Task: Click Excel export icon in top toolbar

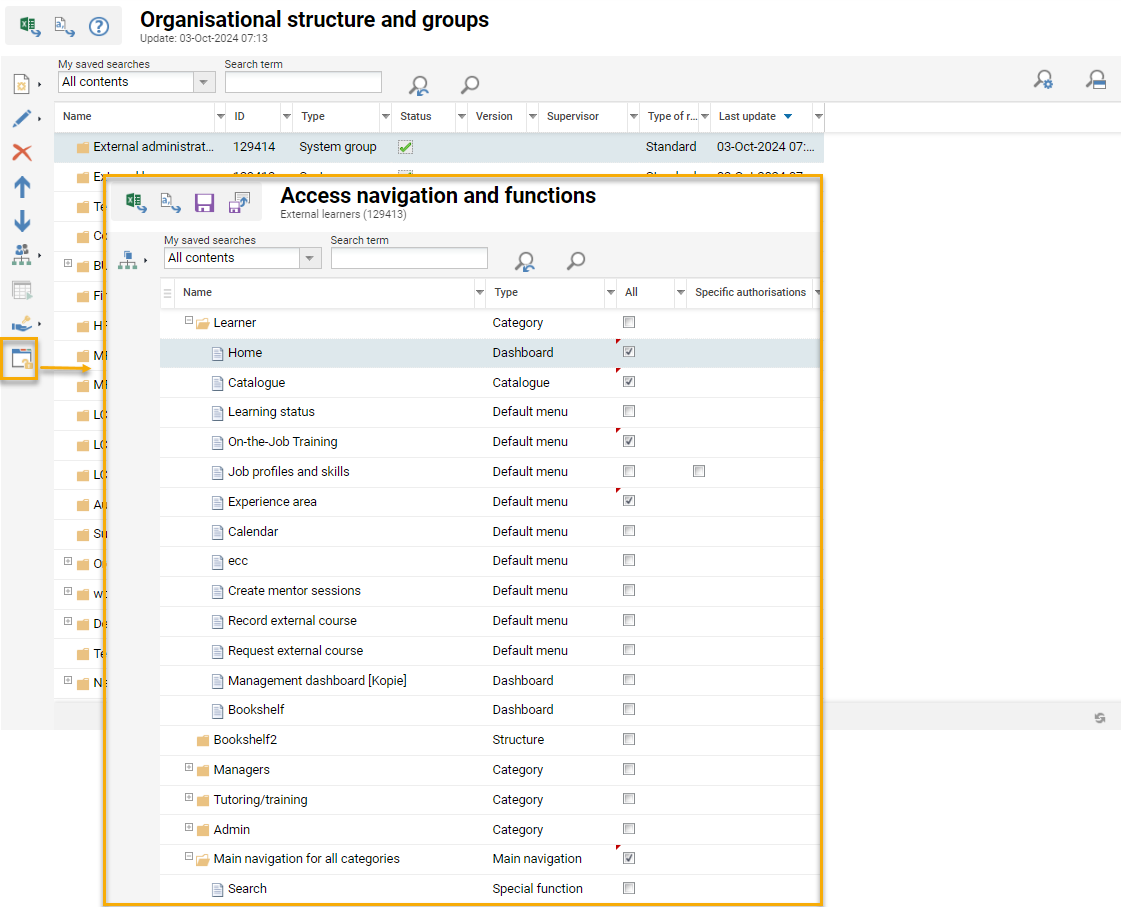Action: 30,27
